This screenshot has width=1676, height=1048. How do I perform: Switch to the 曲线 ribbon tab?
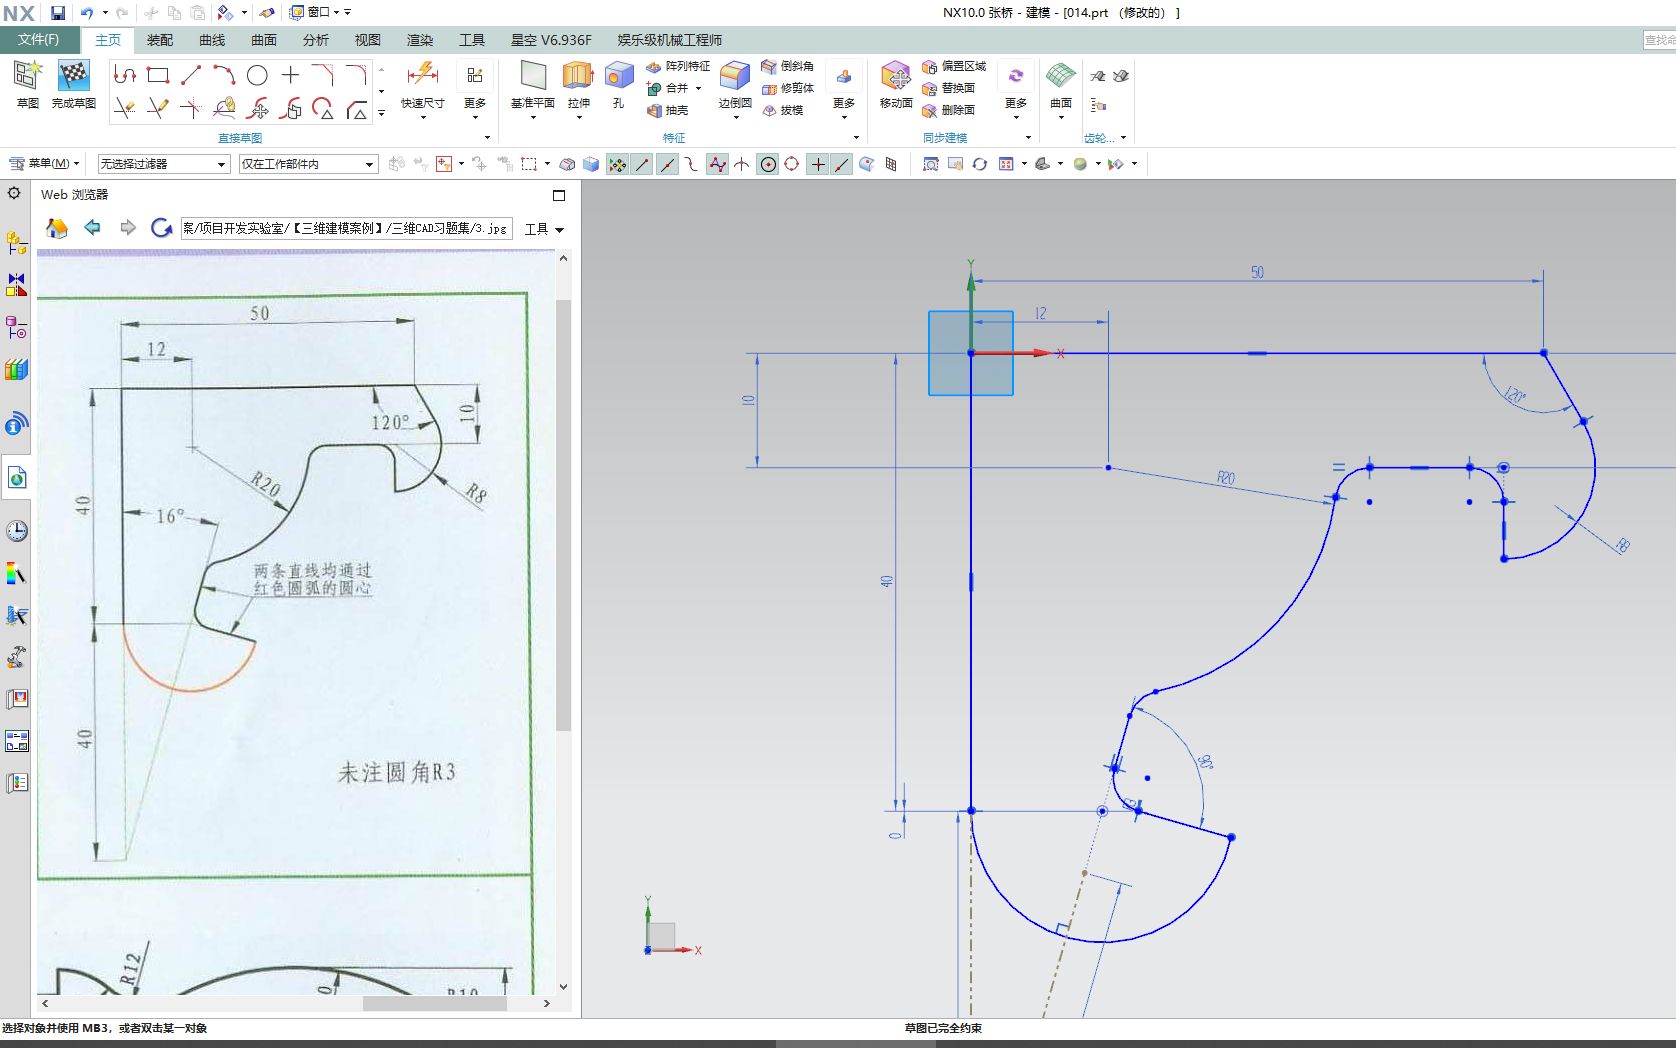pyautogui.click(x=213, y=40)
